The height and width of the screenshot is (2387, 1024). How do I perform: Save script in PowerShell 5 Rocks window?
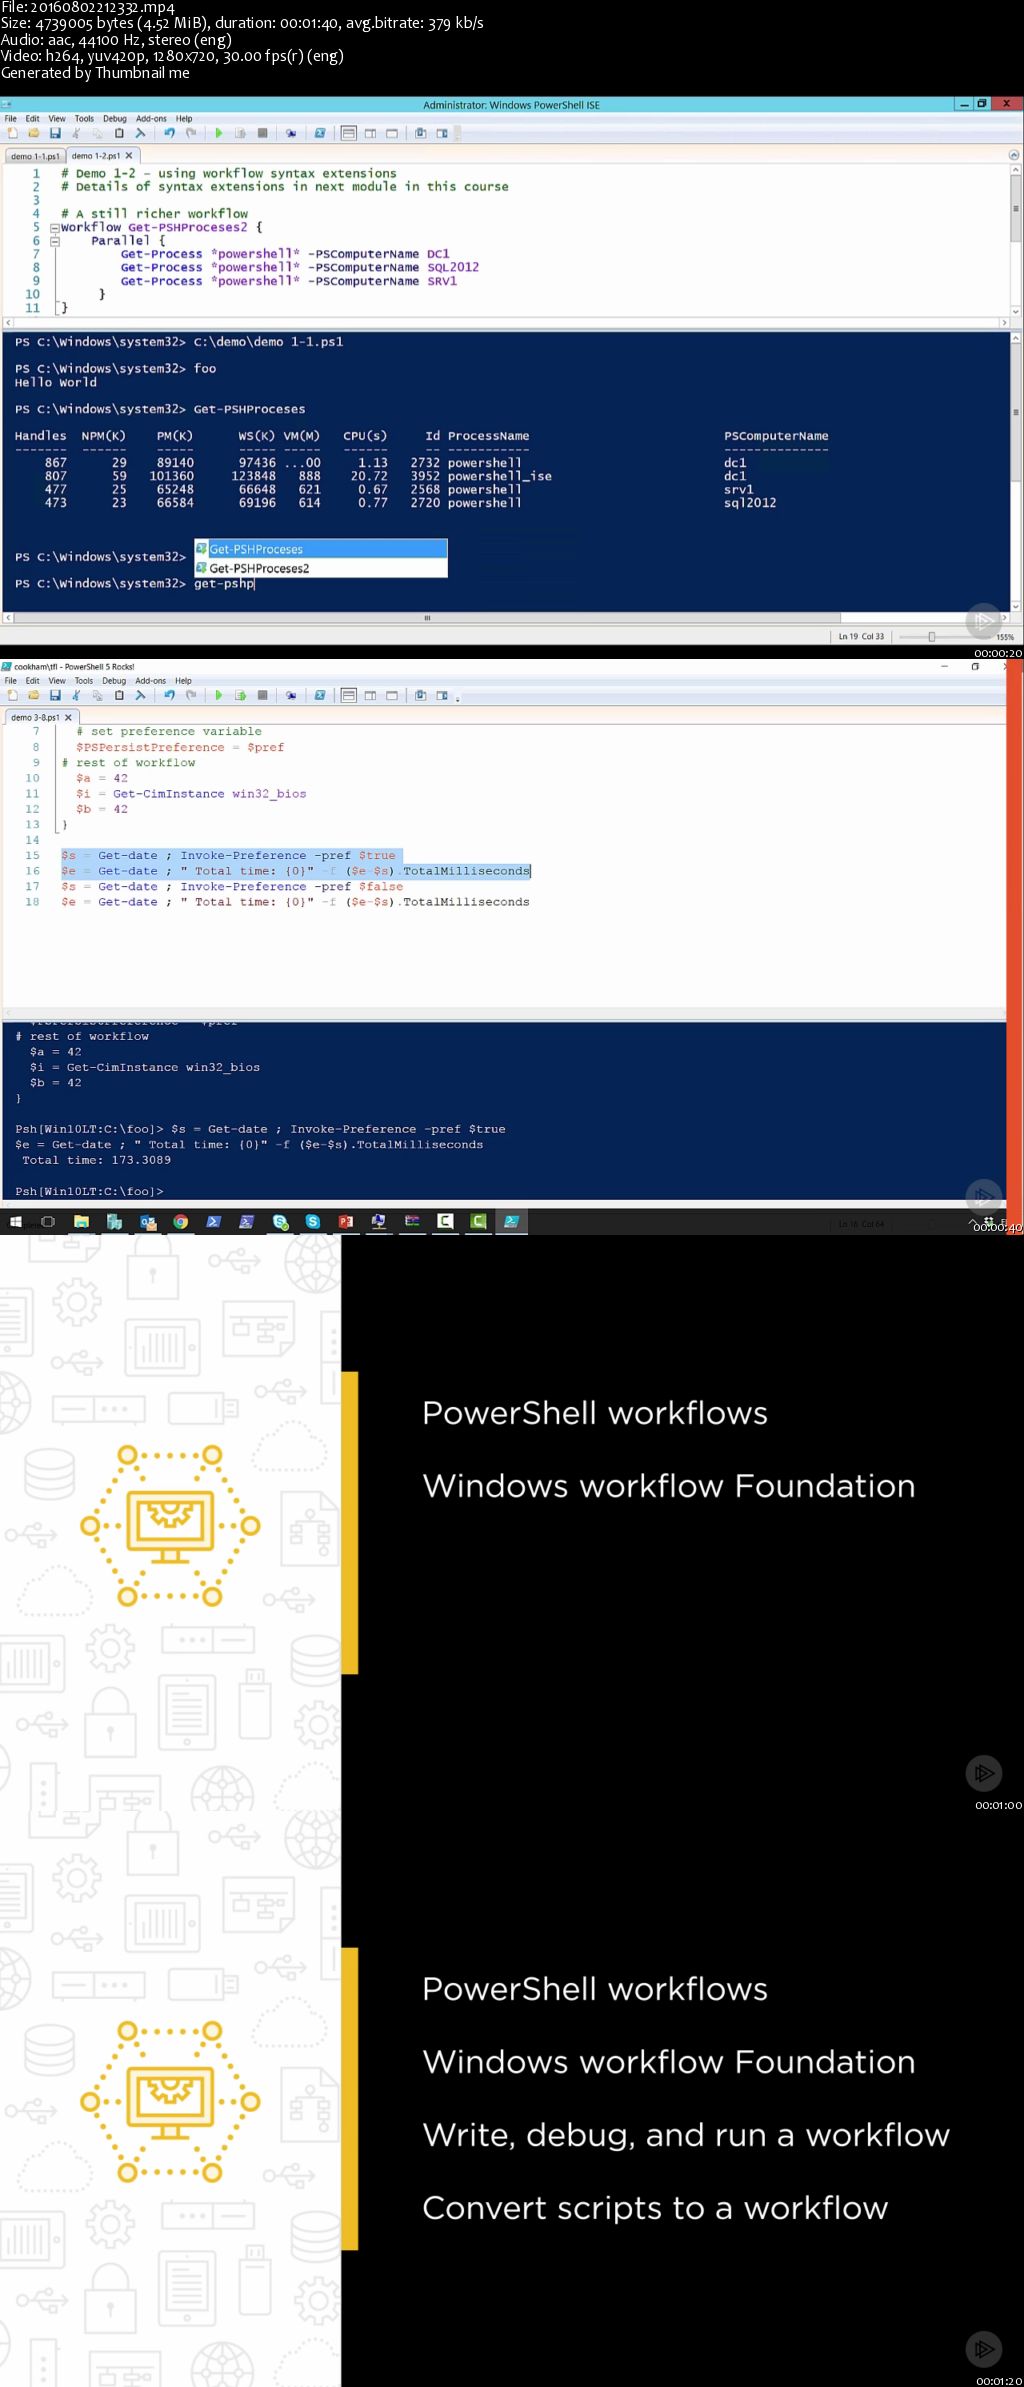point(55,695)
